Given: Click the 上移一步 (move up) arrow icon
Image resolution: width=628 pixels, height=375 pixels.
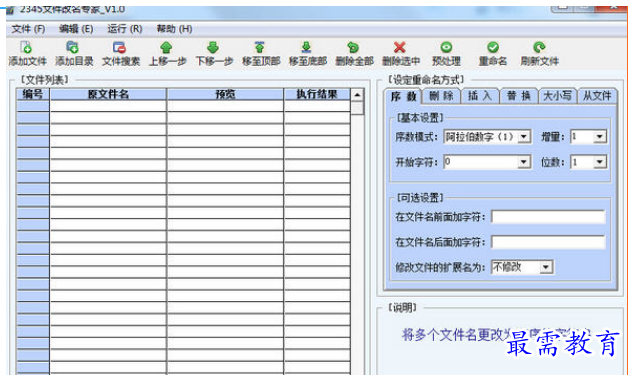Looking at the screenshot, I should [x=166, y=47].
